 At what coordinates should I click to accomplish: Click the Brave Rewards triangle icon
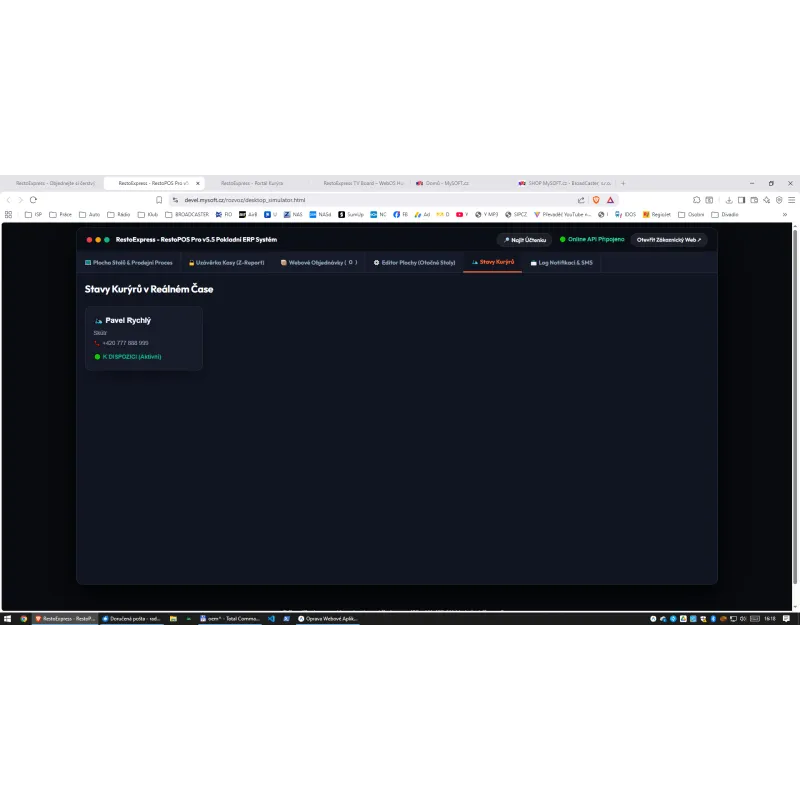pos(610,200)
